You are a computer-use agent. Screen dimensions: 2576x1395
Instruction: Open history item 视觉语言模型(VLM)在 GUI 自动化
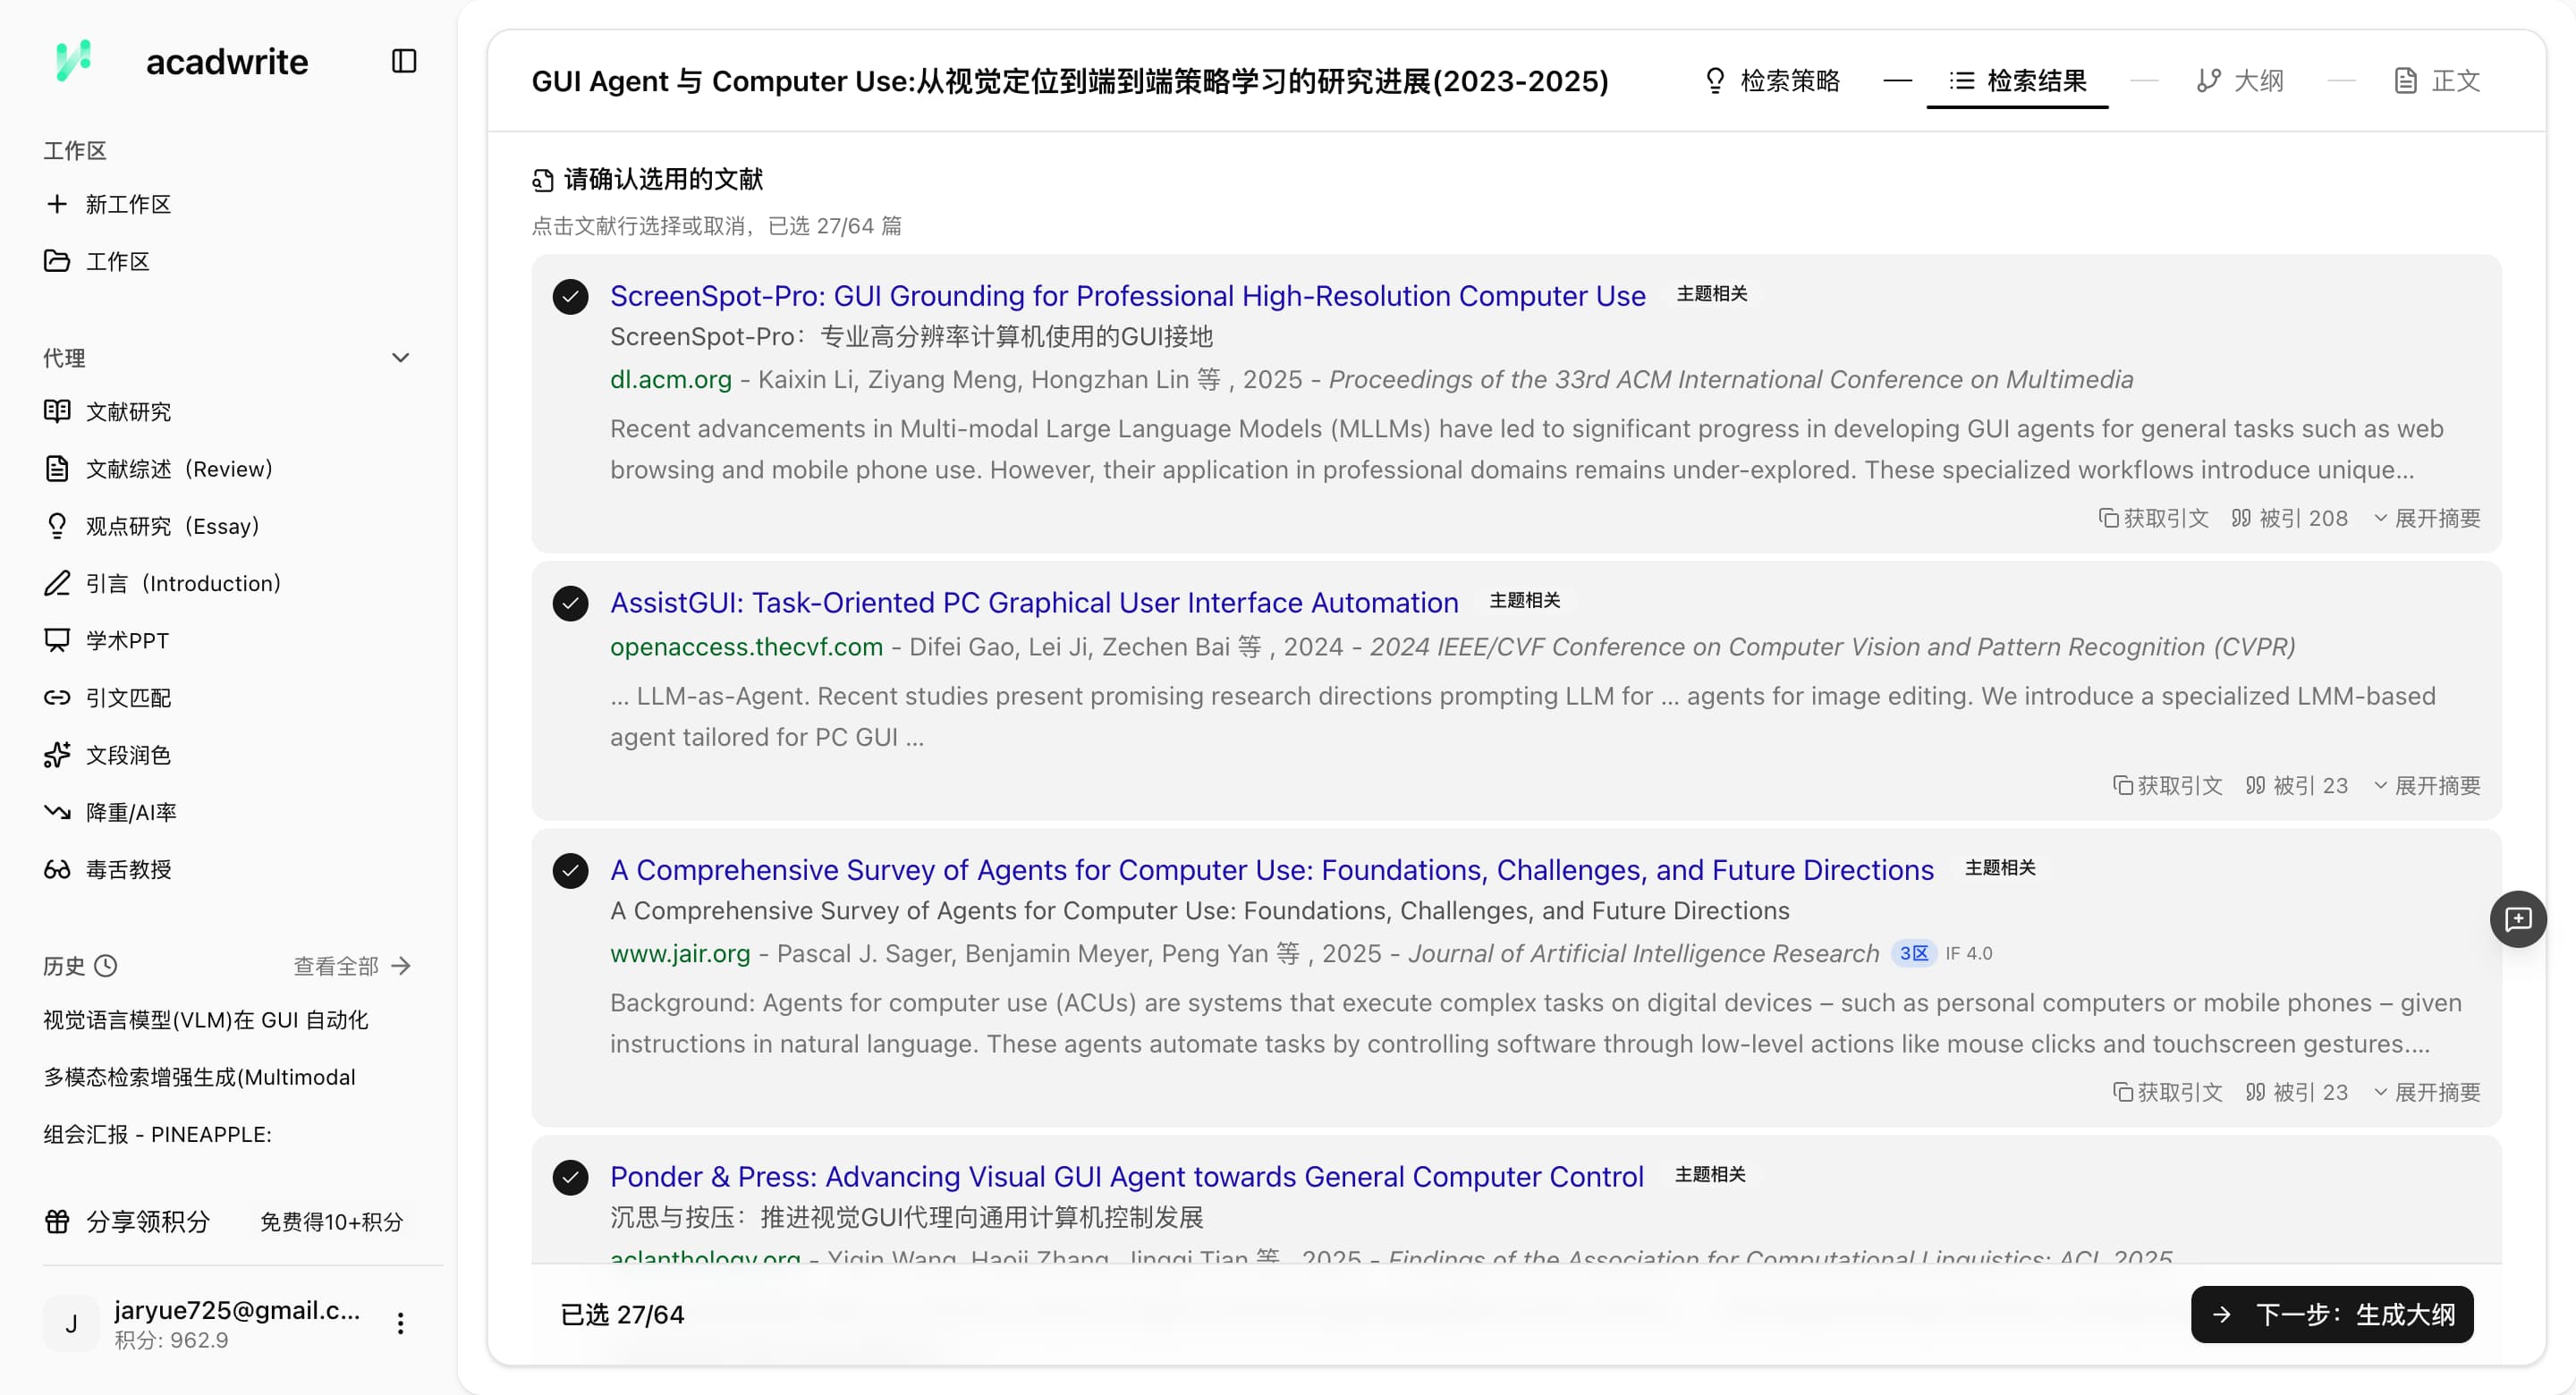206,1020
